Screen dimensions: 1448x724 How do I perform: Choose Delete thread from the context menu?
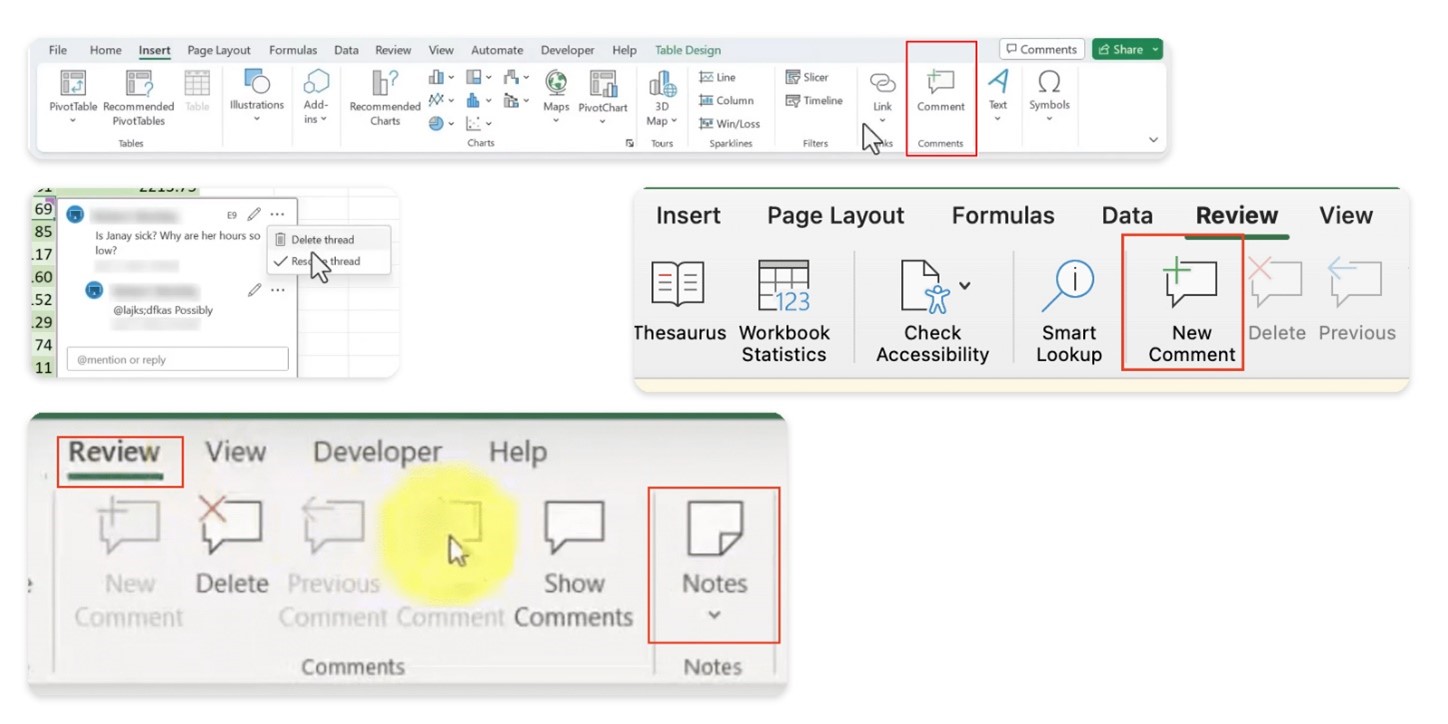pos(322,240)
